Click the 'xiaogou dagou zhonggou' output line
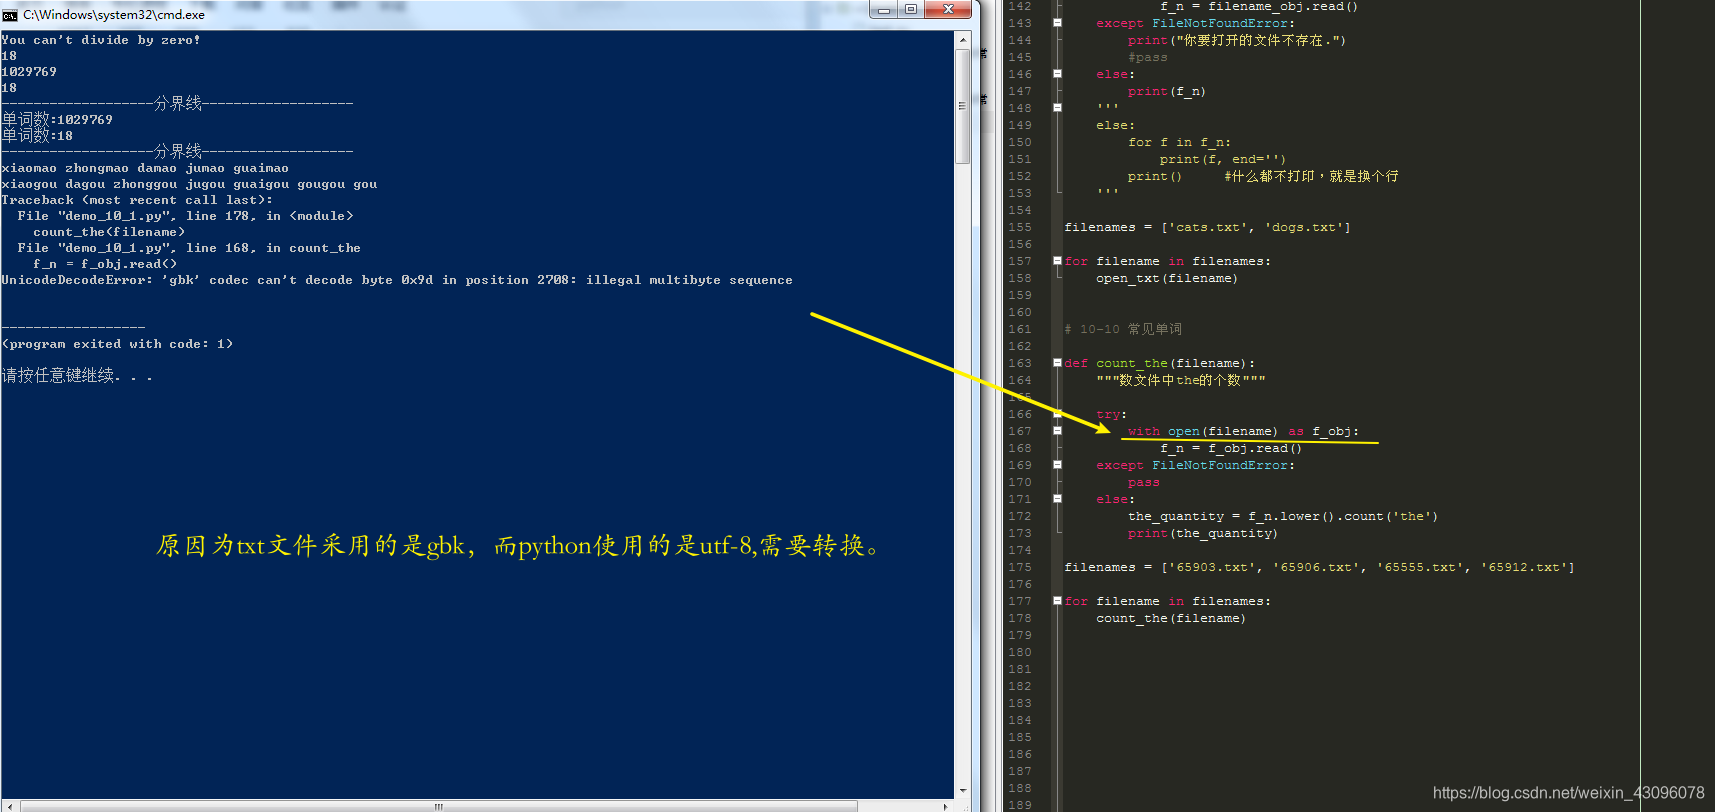 (x=189, y=184)
